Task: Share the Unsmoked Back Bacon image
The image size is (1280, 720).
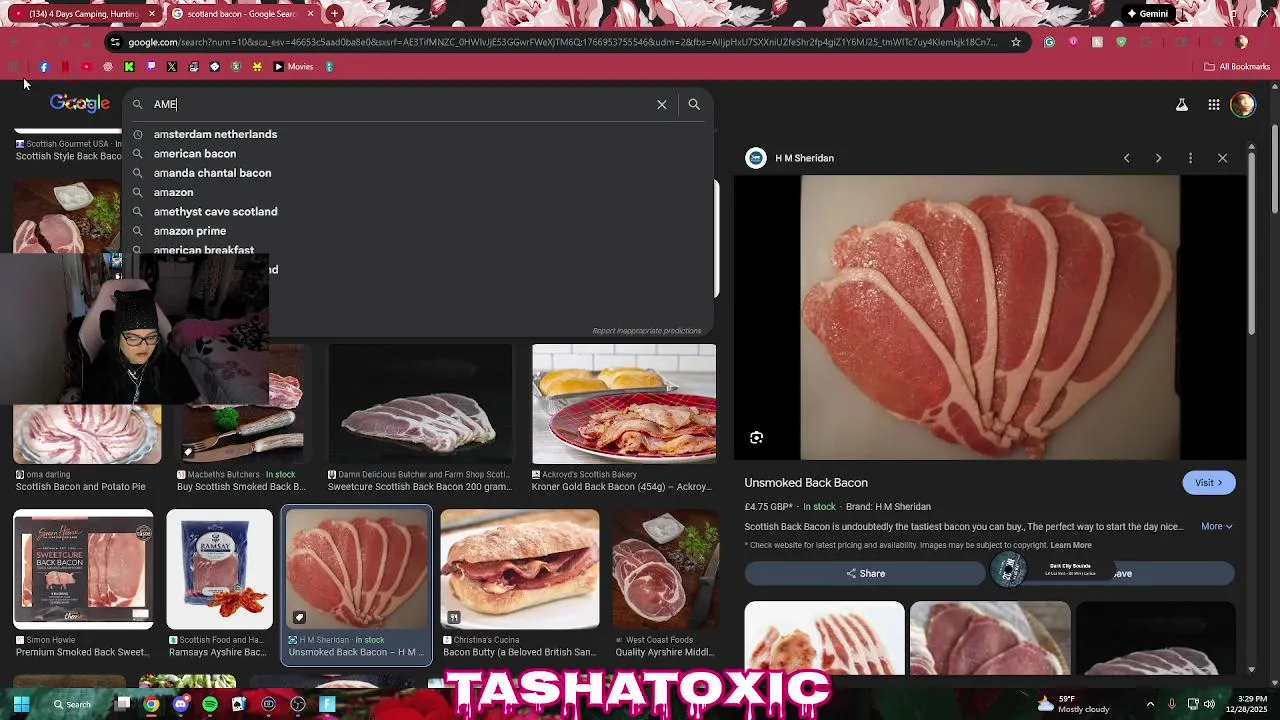Action: point(865,573)
